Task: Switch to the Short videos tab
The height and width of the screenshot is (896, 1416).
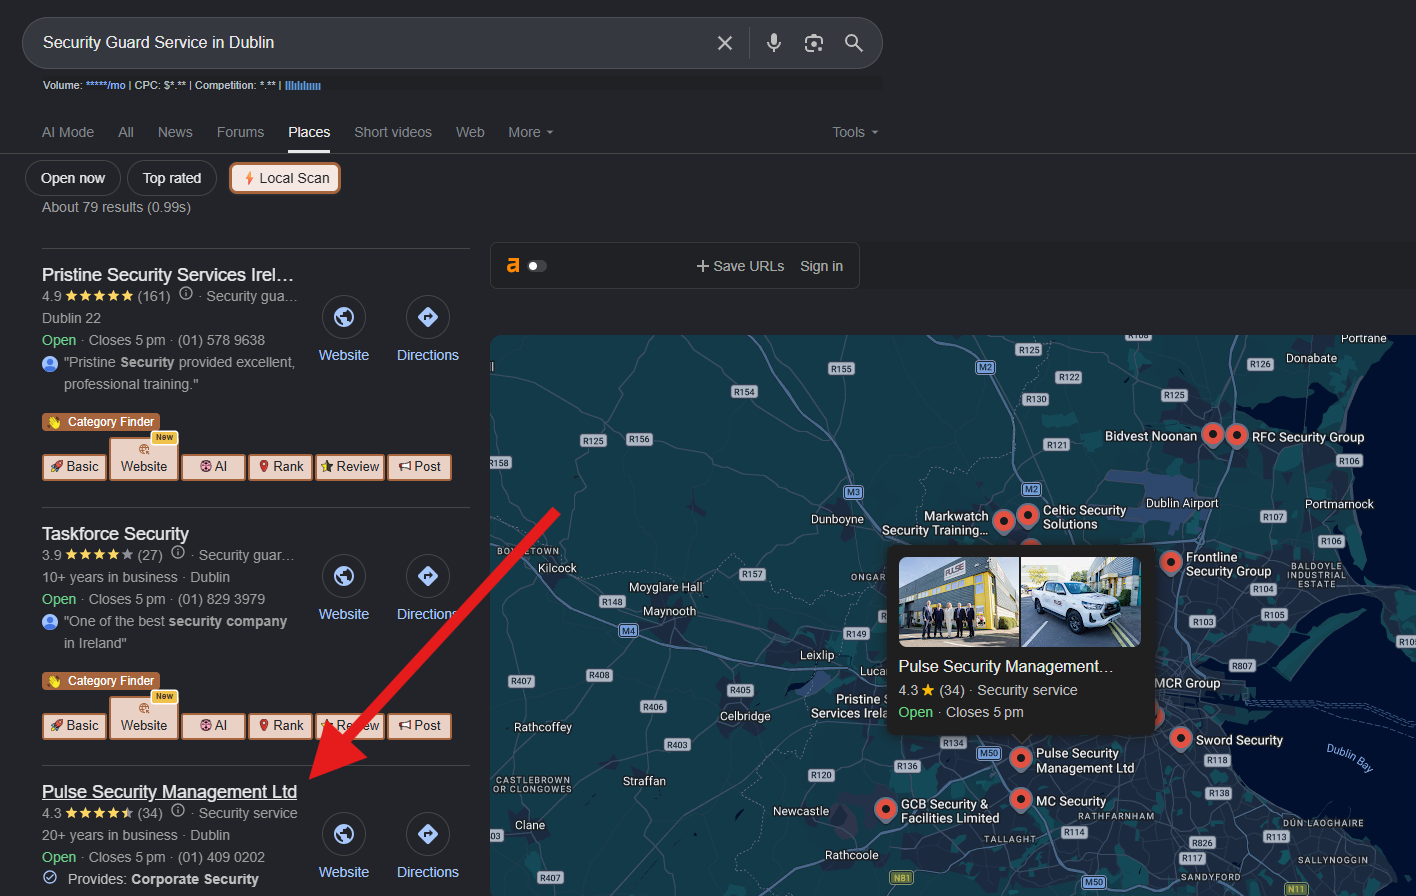Action: (x=393, y=132)
